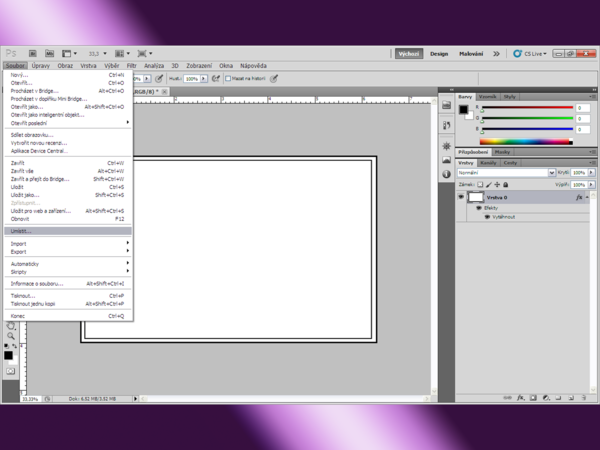Viewport: 600px width, 450px height.
Task: Toggle visibility of Efekty layer effects
Action: click(479, 208)
